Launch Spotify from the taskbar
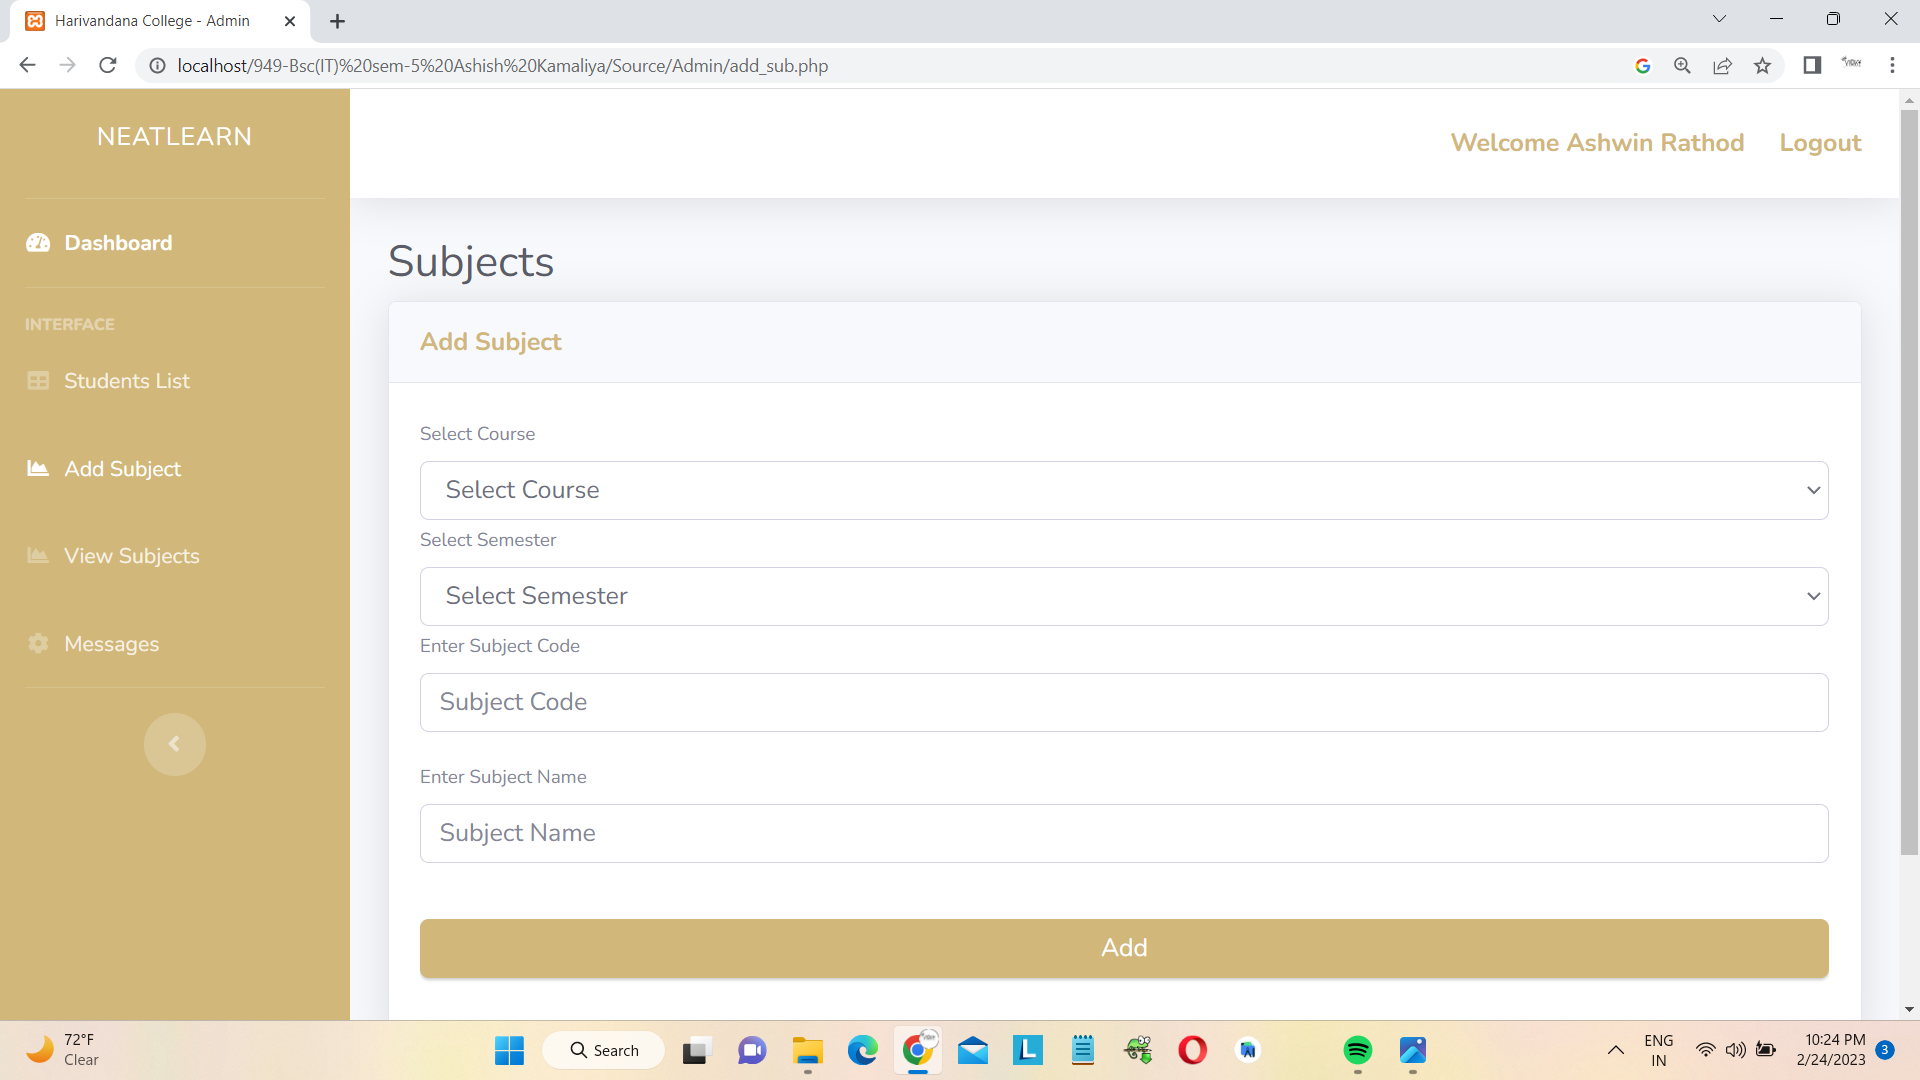The height and width of the screenshot is (1080, 1920). [x=1357, y=1050]
